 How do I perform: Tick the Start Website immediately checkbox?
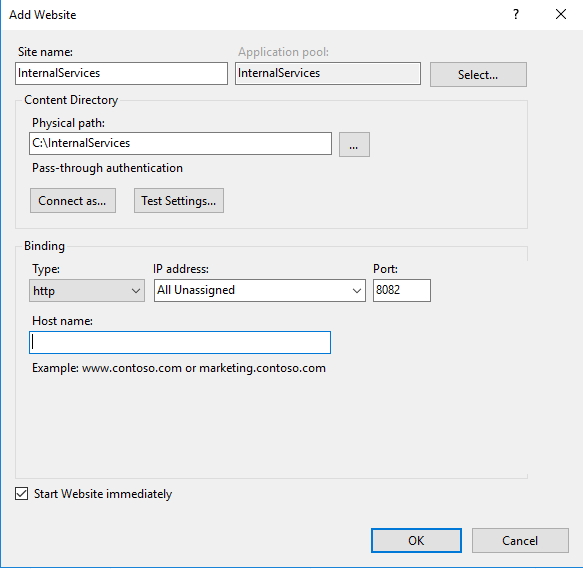(x=22, y=494)
